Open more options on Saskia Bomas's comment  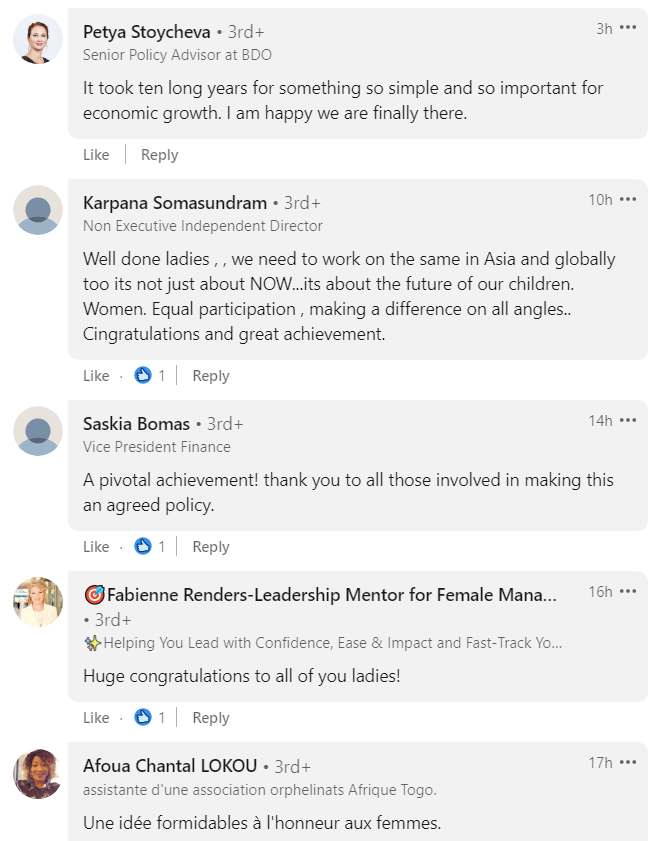click(628, 420)
